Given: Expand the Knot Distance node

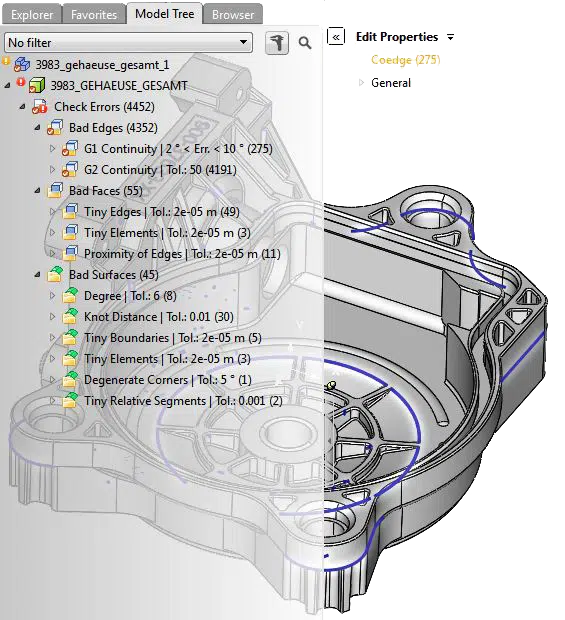Looking at the screenshot, I should point(52,316).
